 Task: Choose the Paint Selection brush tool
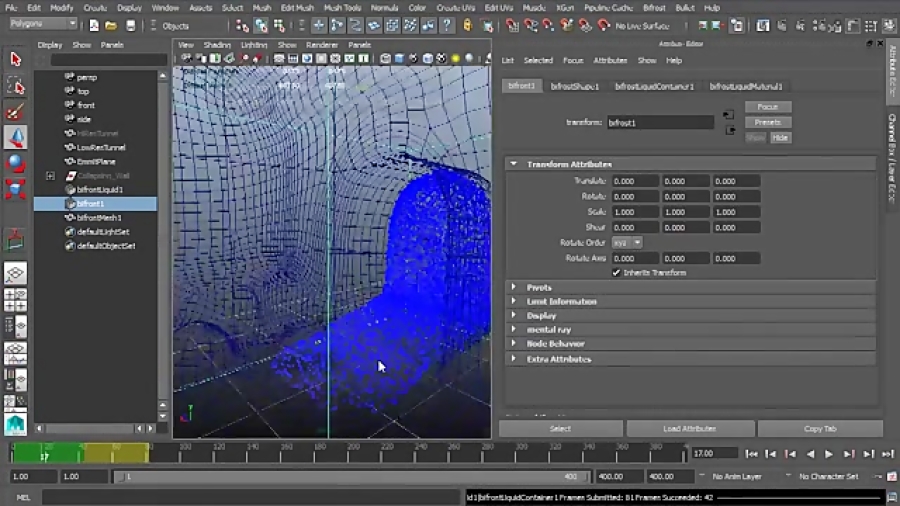[x=15, y=112]
